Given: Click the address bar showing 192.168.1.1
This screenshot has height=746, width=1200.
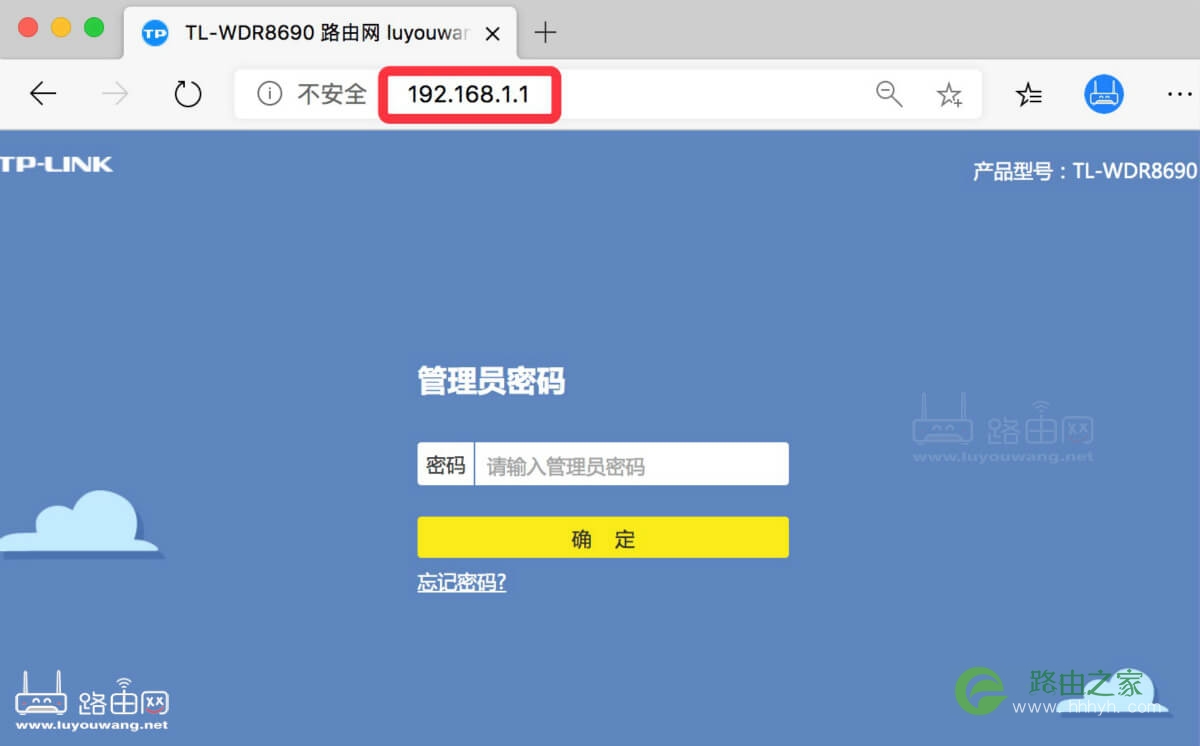Looking at the screenshot, I should [x=469, y=94].
